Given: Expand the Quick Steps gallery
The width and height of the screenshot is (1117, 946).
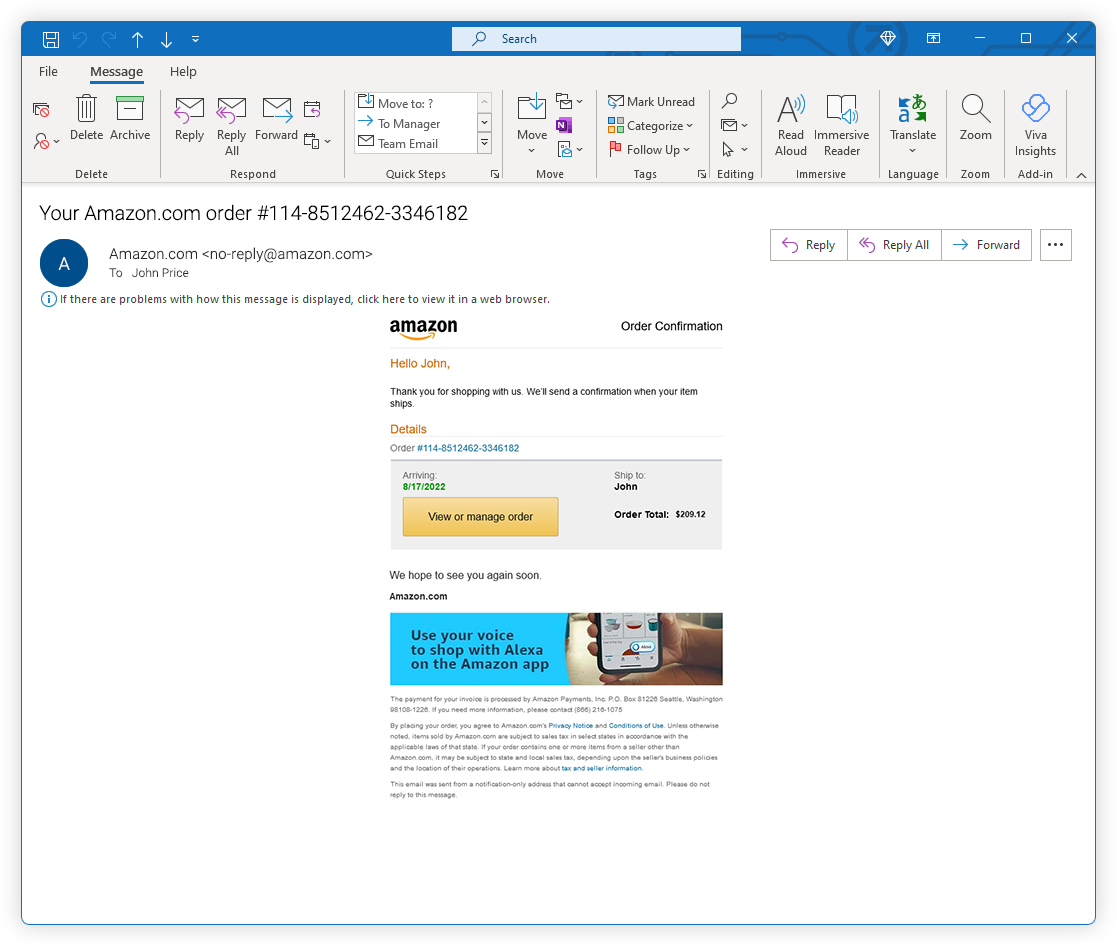Looking at the screenshot, I should click(485, 143).
